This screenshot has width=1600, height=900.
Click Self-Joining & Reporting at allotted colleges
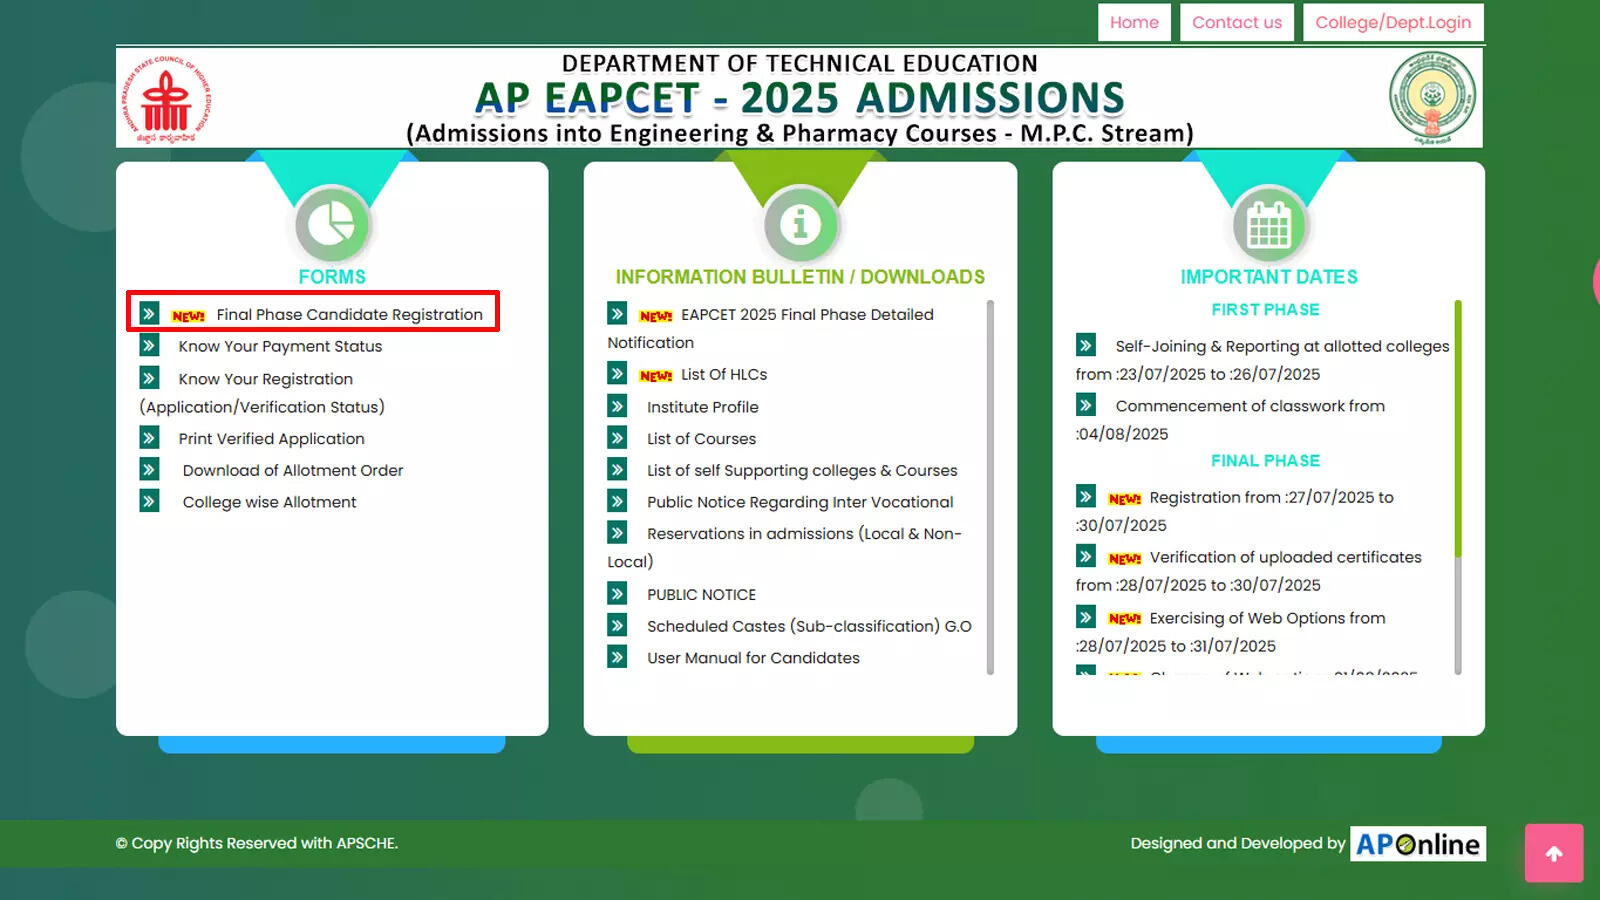[1262, 360]
